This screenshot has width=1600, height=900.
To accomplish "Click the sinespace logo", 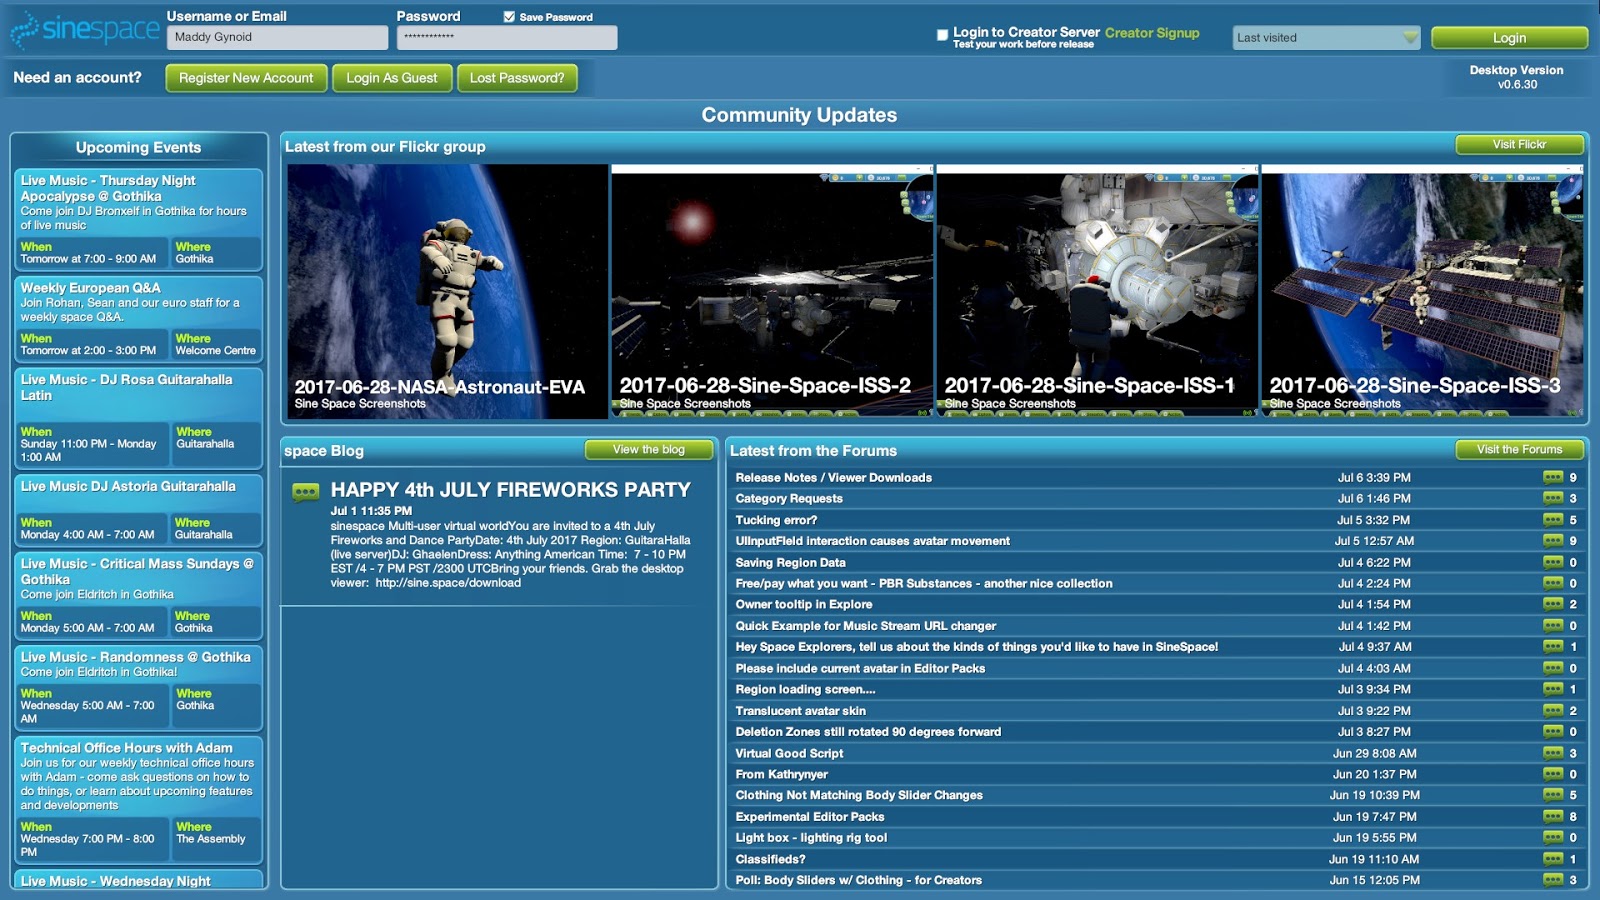I will [x=78, y=30].
